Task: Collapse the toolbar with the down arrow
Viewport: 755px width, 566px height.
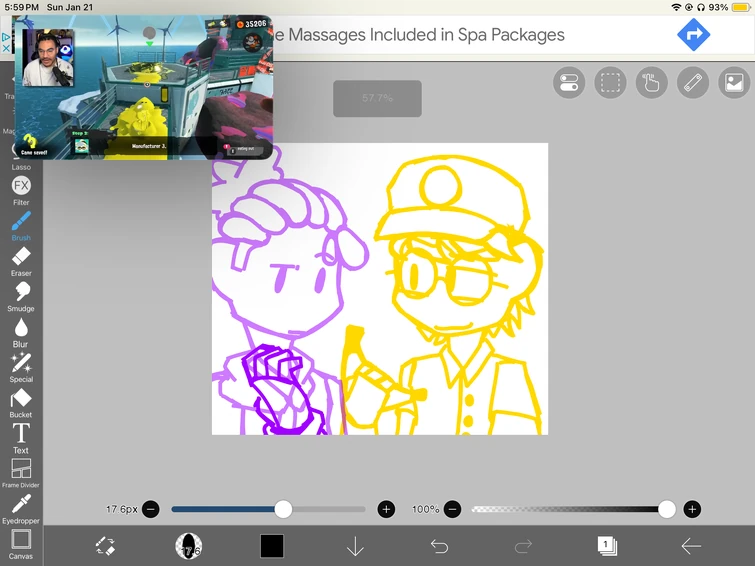Action: click(x=355, y=546)
